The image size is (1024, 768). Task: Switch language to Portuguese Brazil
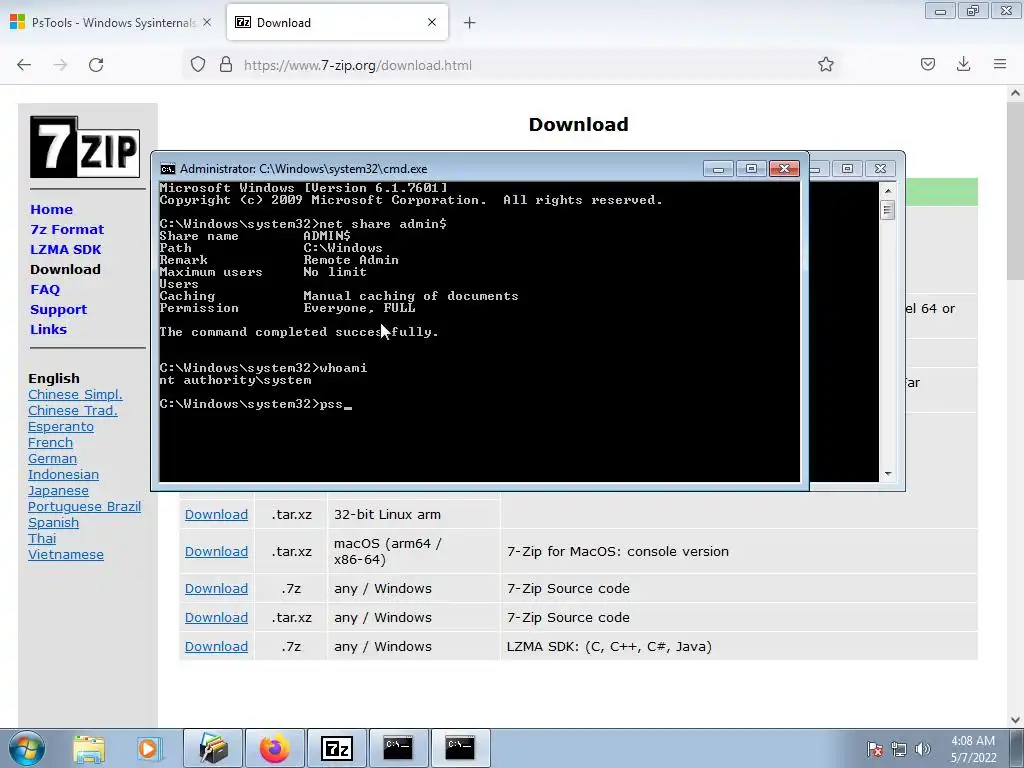84,507
